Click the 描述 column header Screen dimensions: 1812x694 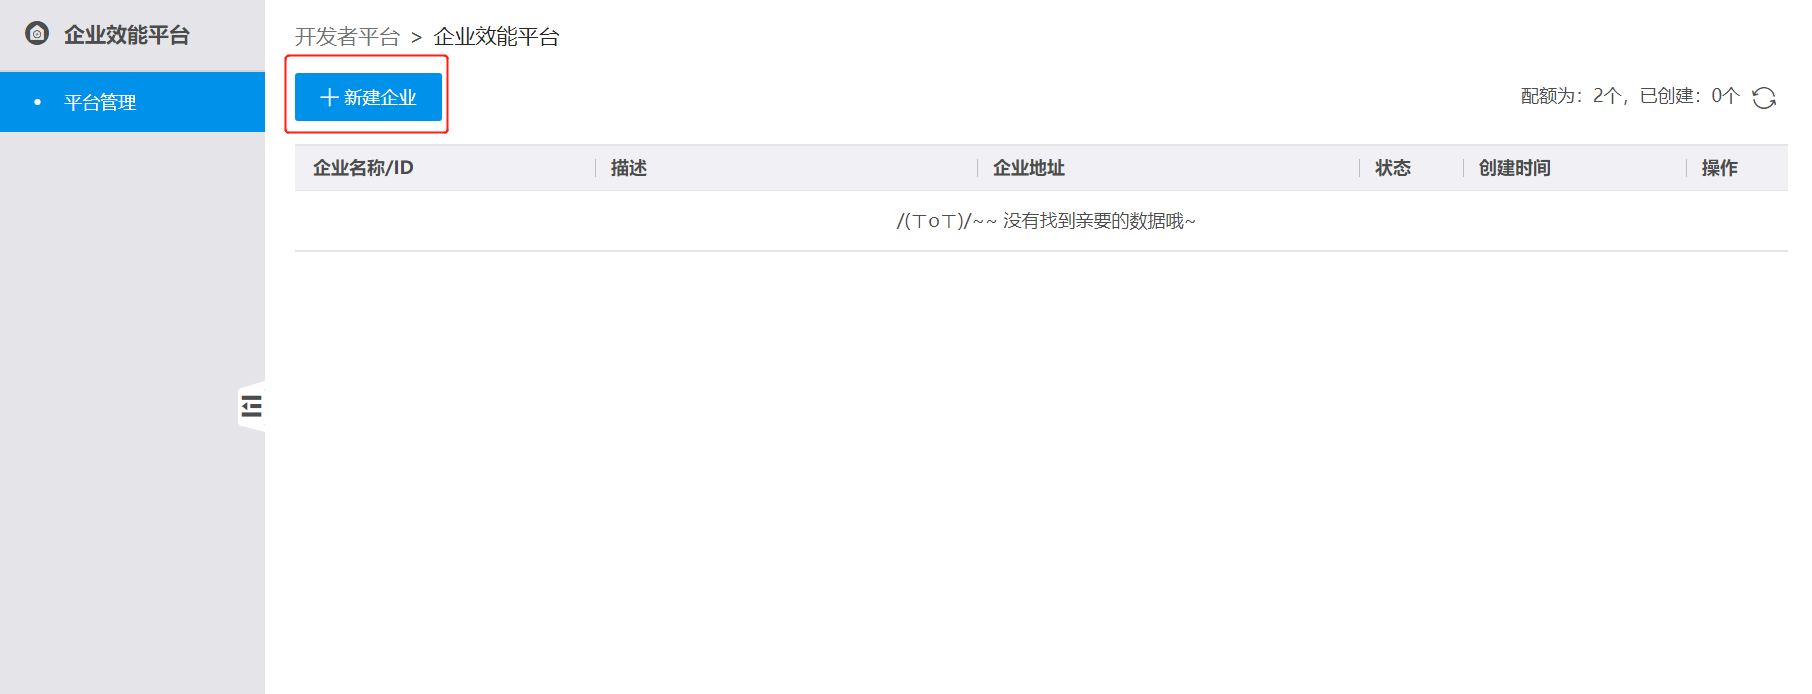pyautogui.click(x=629, y=168)
